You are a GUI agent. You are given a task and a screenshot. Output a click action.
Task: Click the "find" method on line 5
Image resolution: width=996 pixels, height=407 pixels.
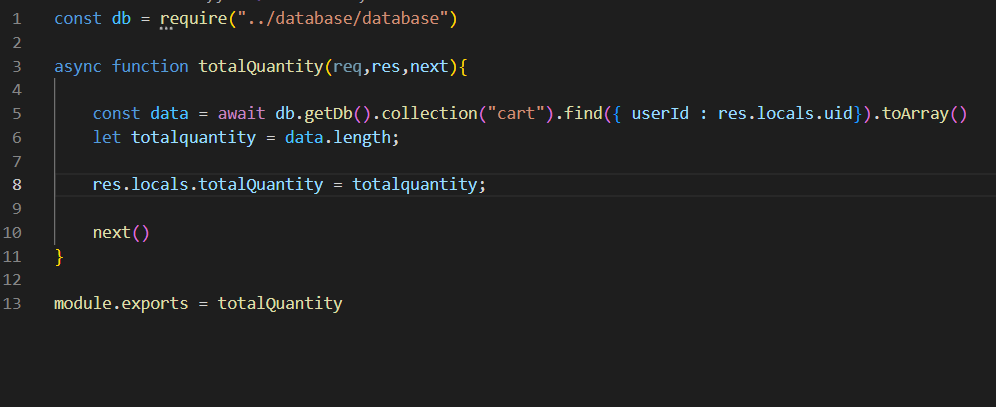click(x=584, y=114)
